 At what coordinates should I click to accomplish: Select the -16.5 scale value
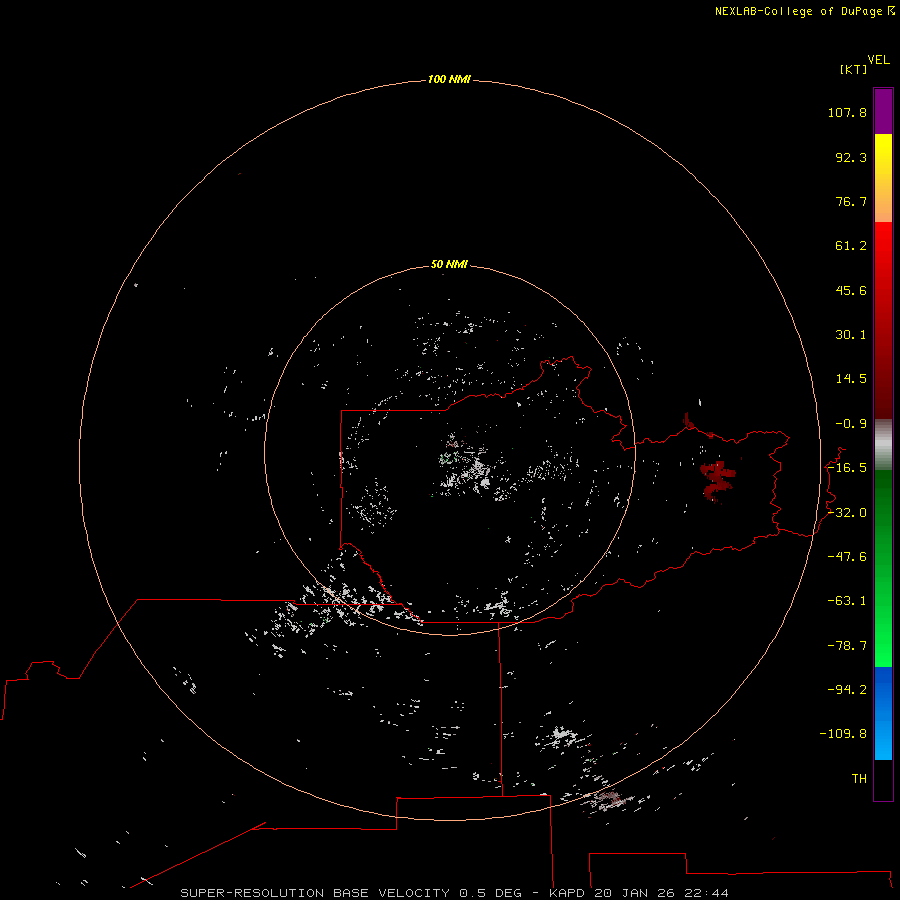847,468
